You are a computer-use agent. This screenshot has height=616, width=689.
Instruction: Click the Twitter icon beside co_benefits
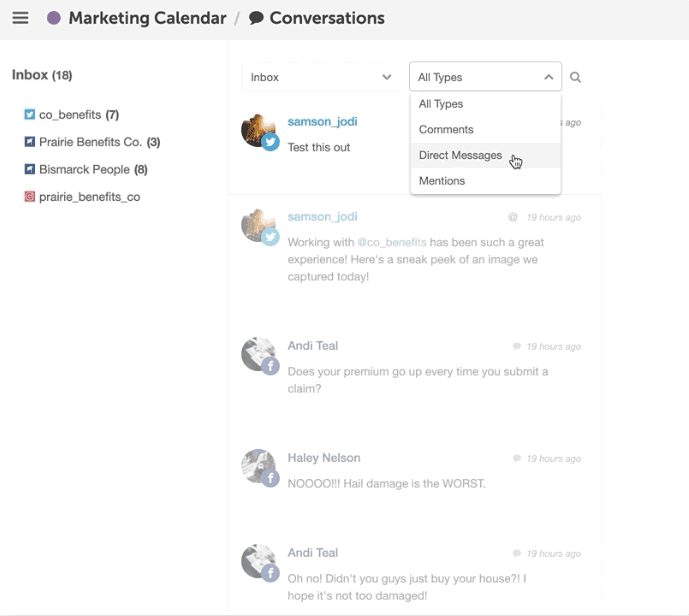click(x=29, y=115)
